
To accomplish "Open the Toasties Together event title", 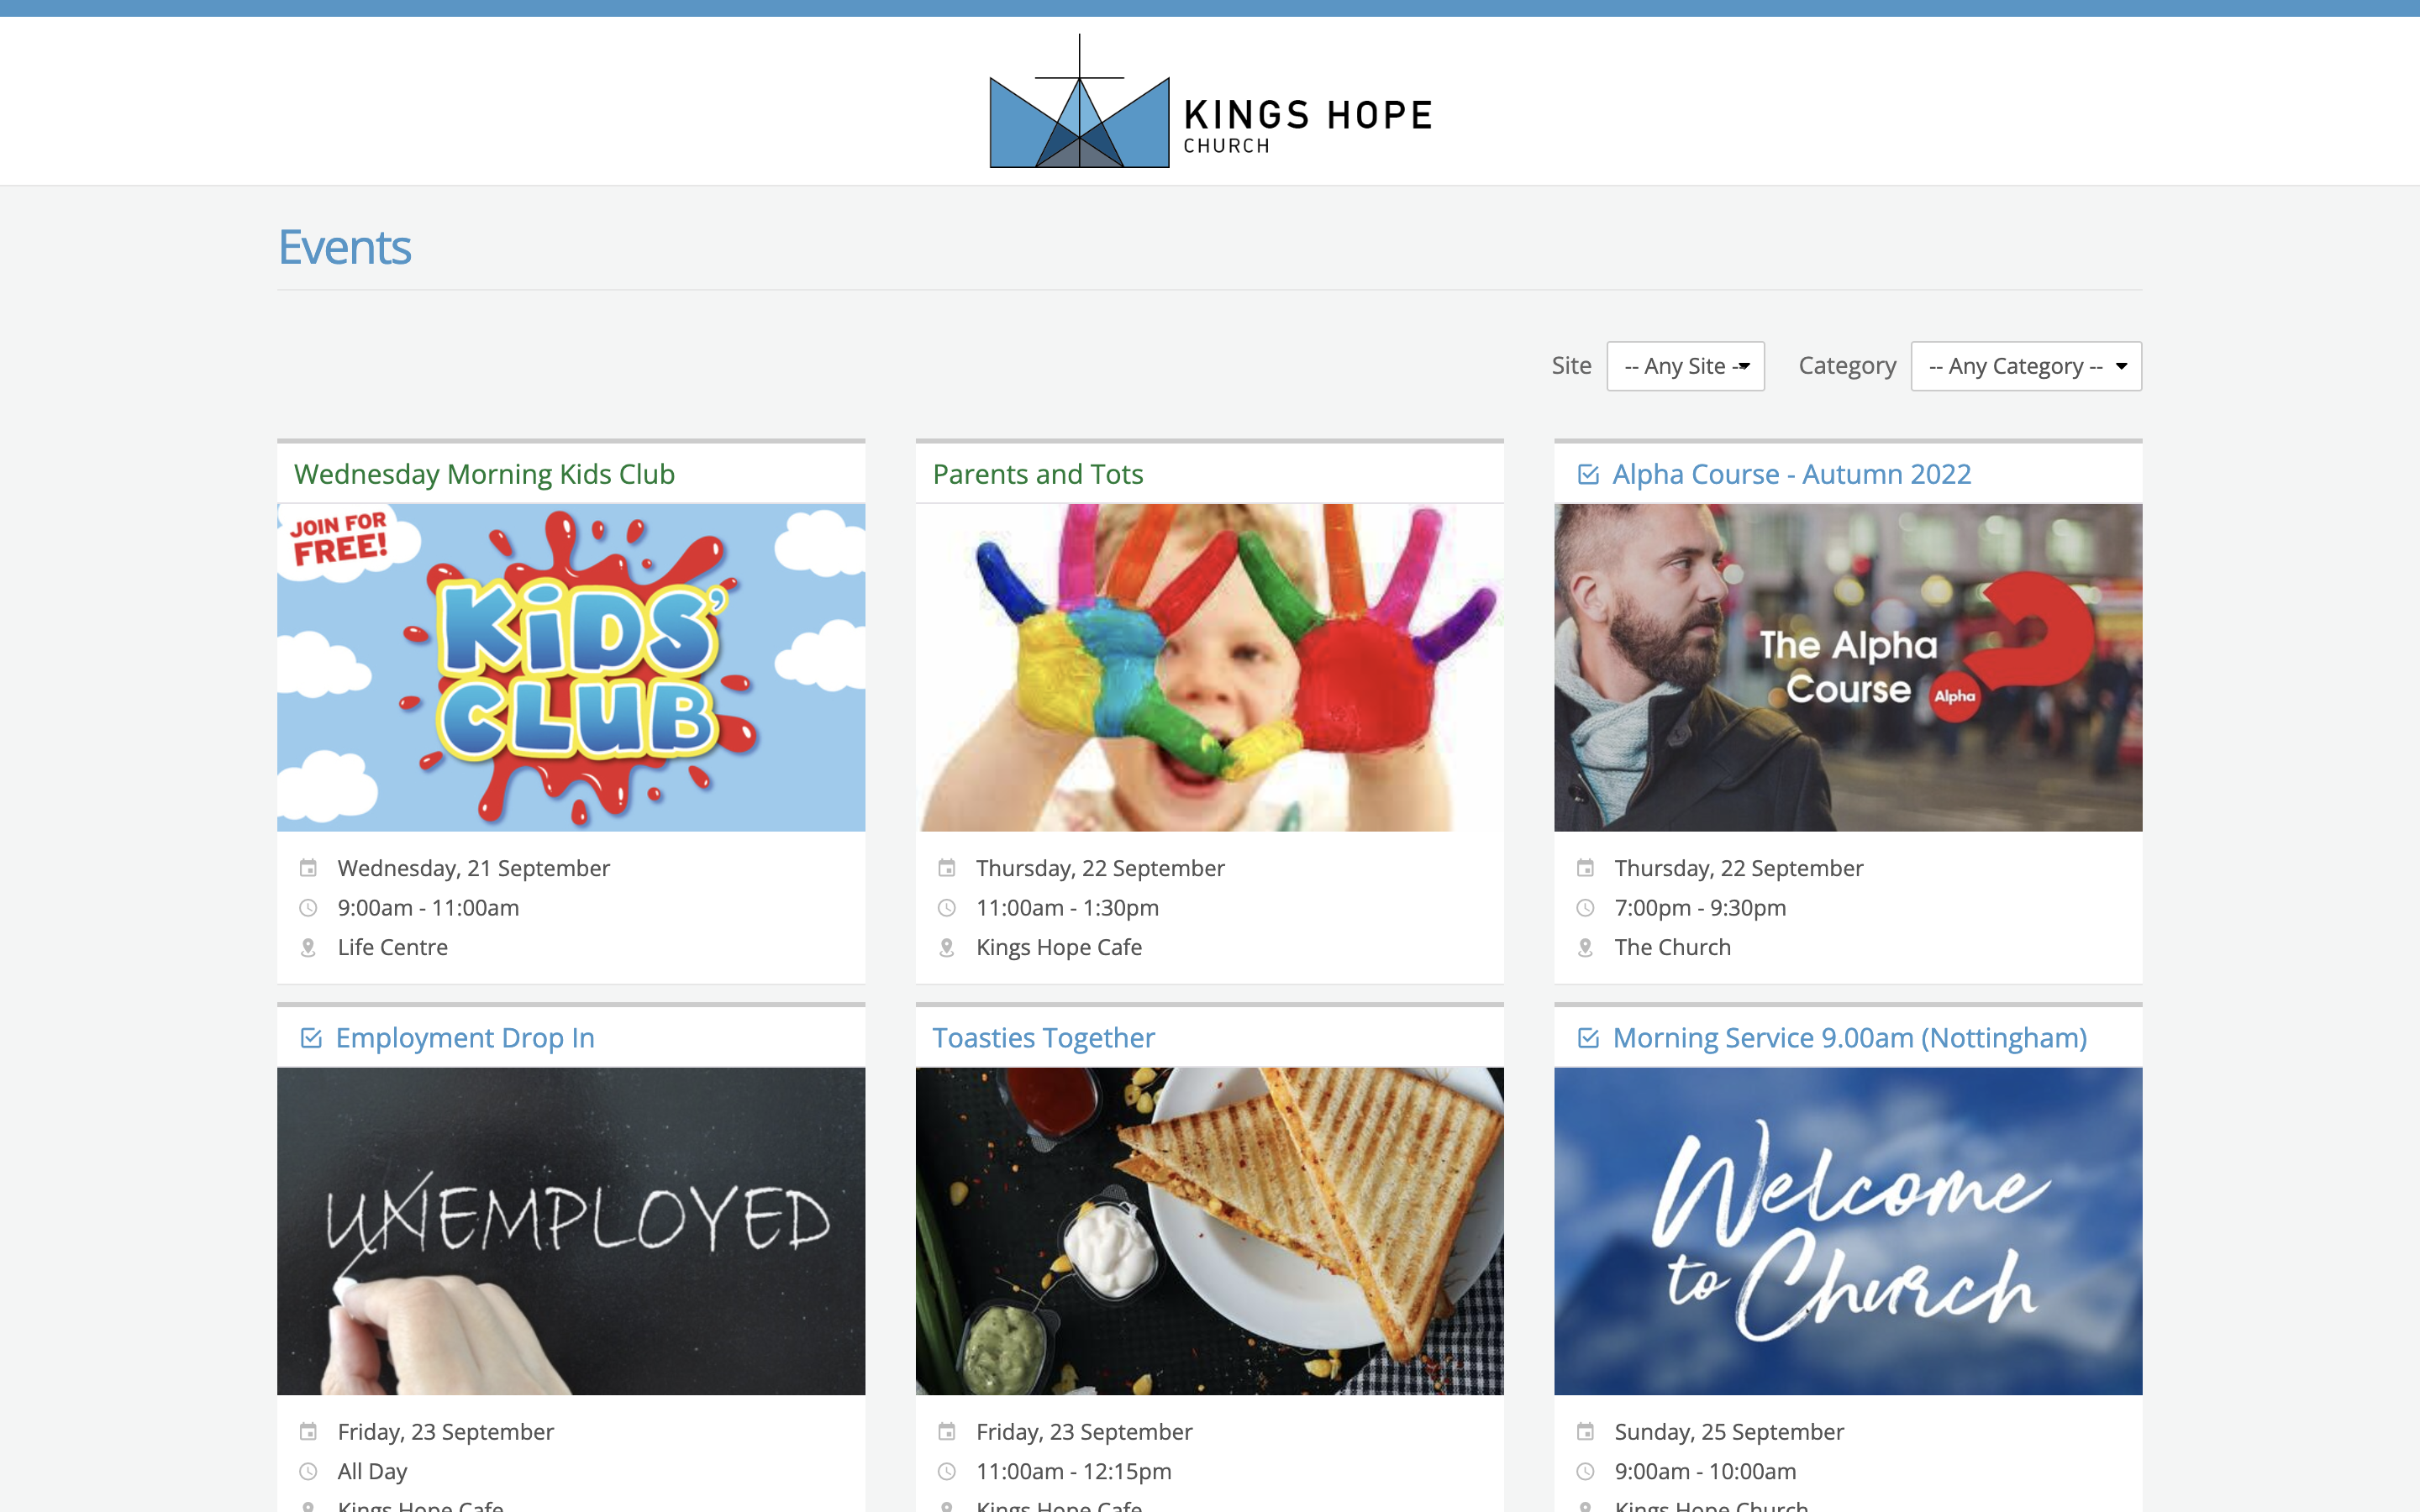I will [1043, 1038].
